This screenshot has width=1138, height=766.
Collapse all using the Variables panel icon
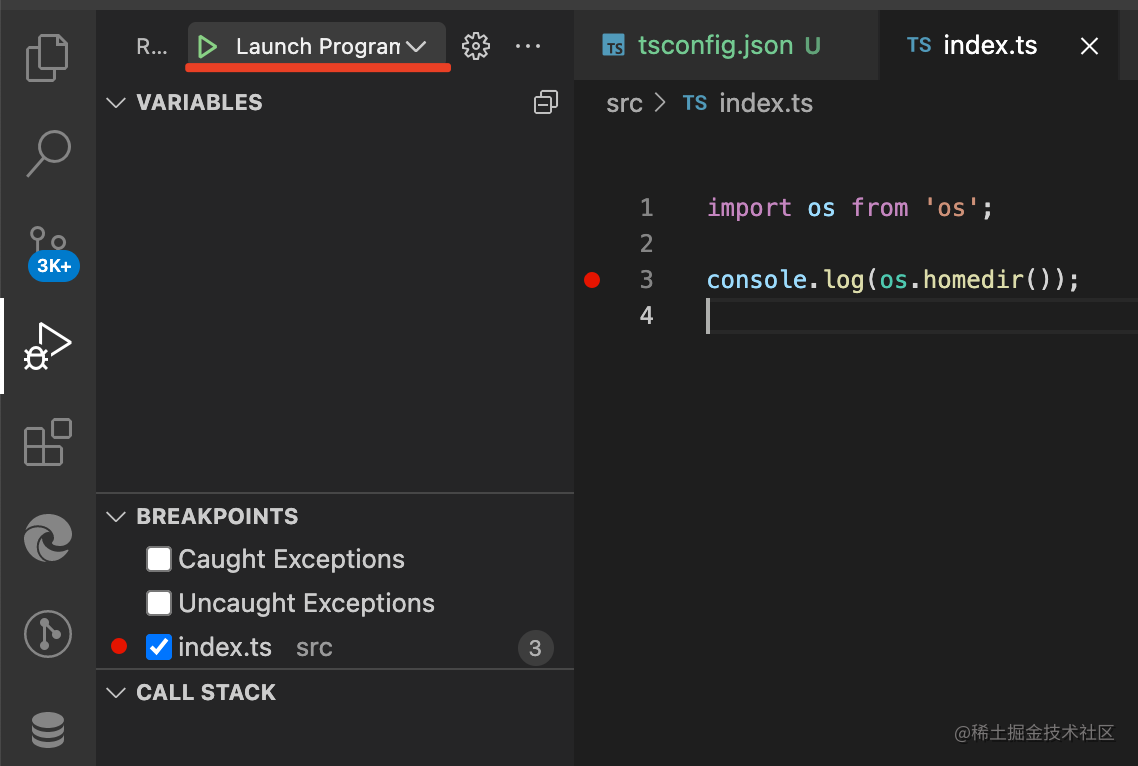pyautogui.click(x=546, y=102)
